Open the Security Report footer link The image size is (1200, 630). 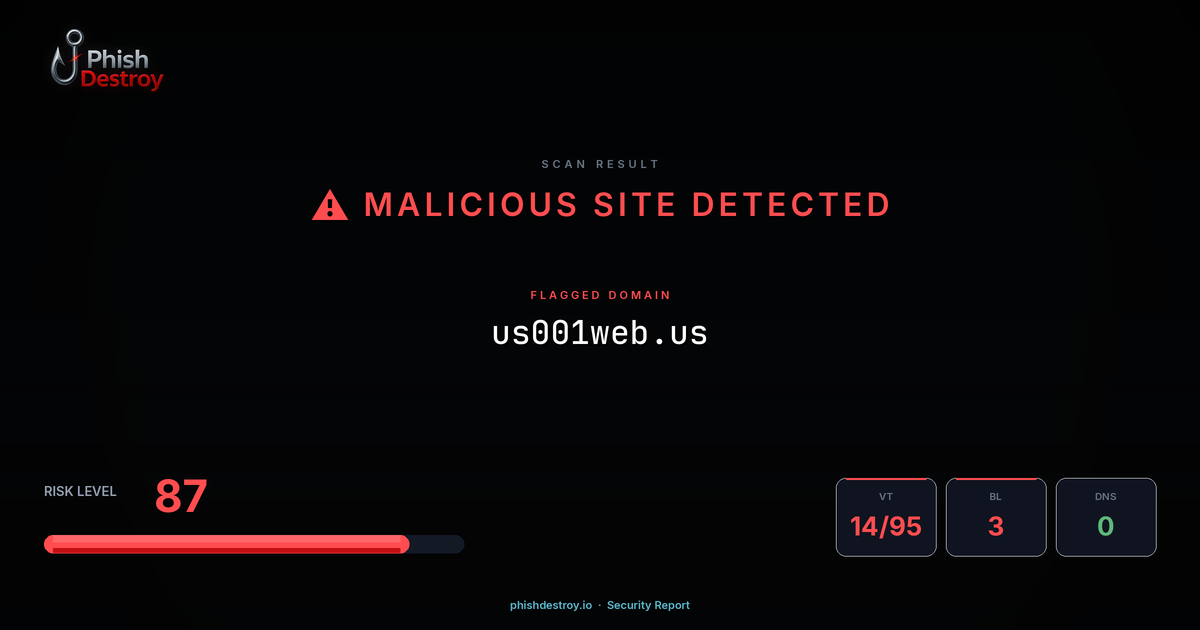[x=648, y=605]
